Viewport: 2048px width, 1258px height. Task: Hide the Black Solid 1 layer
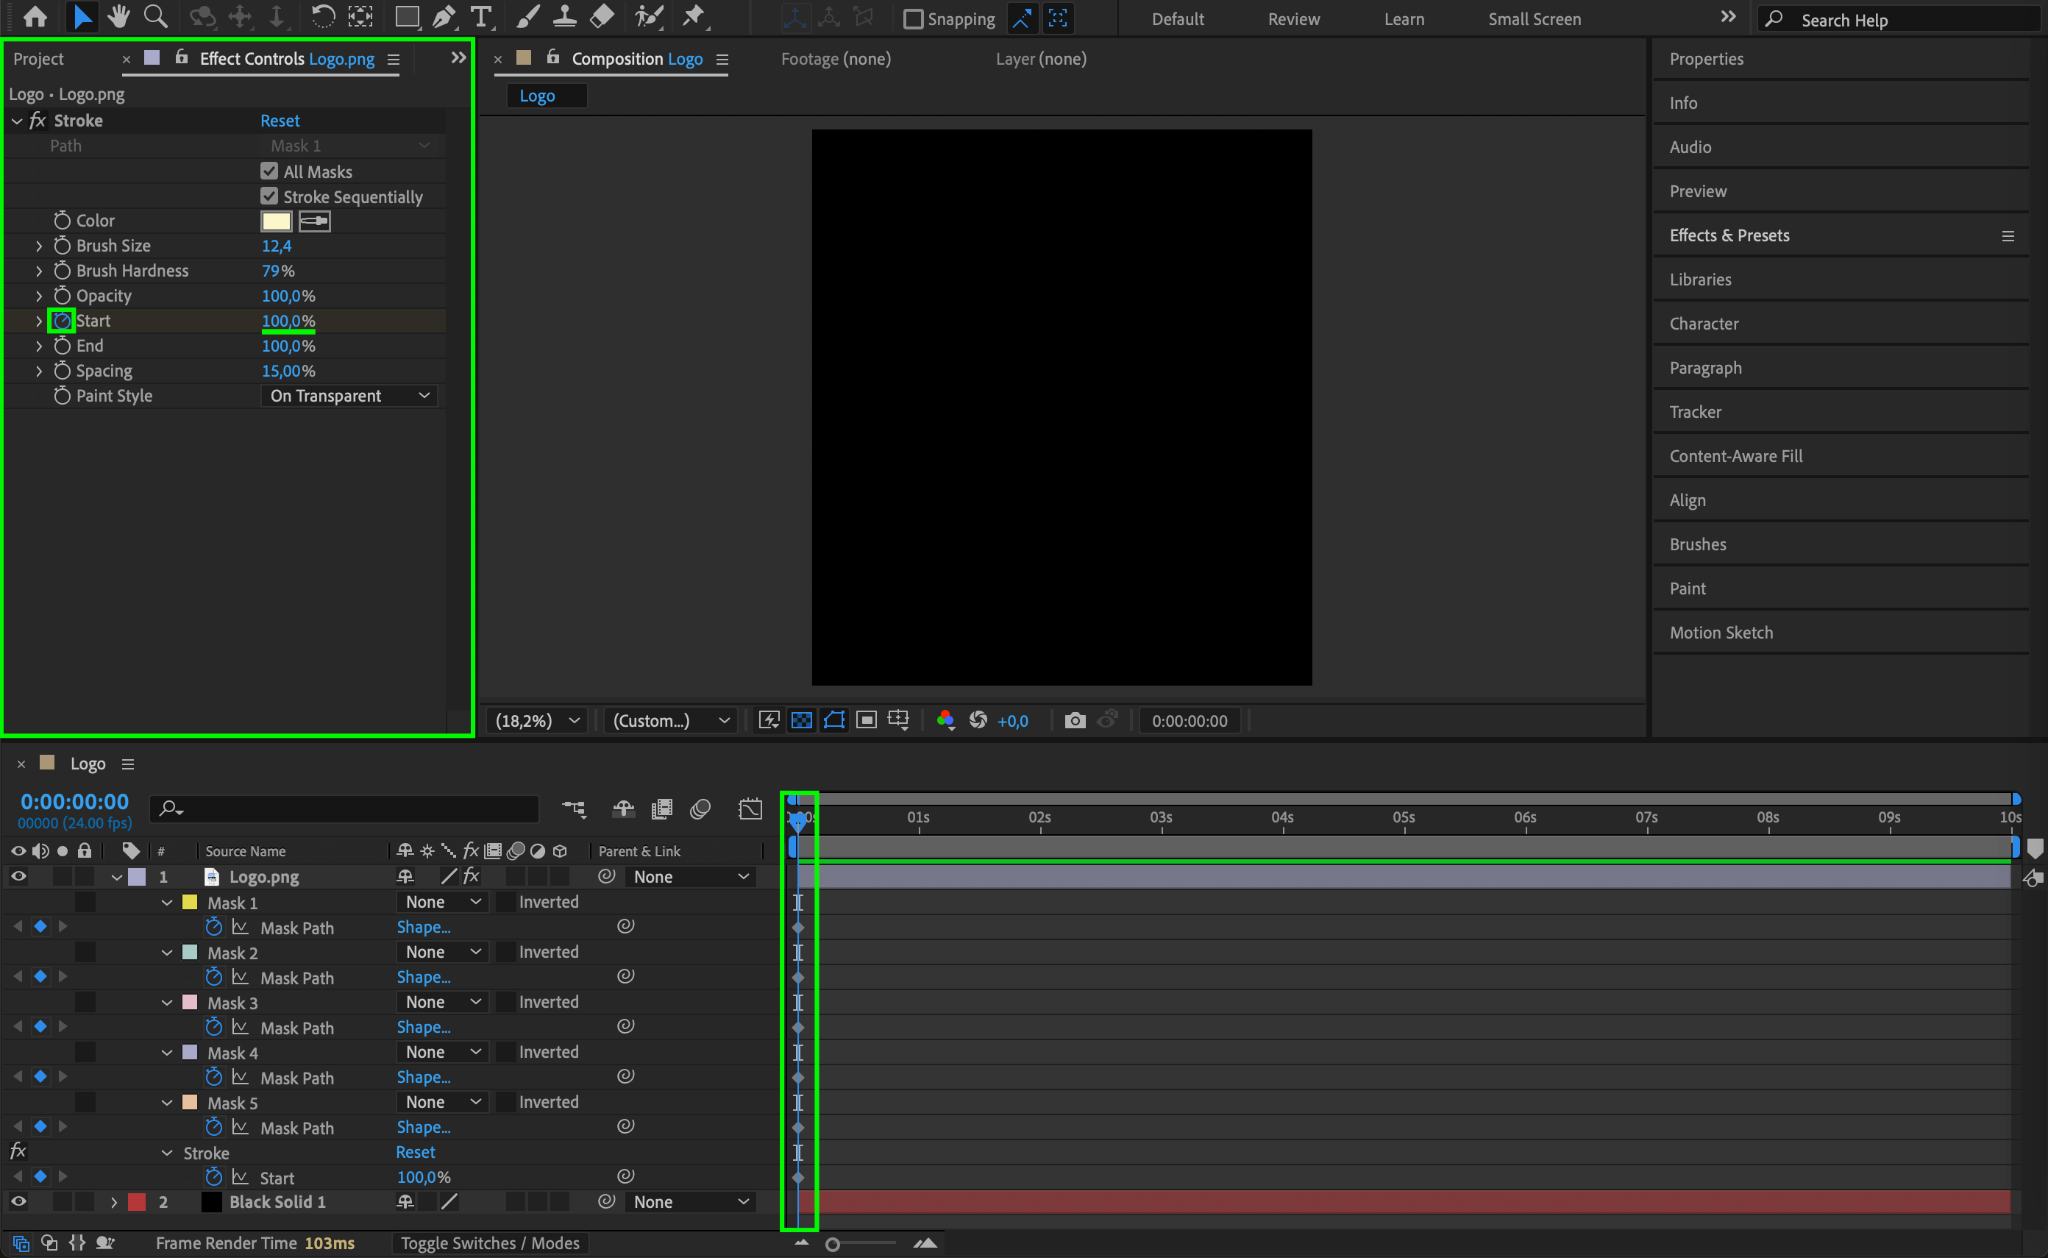pyautogui.click(x=18, y=1202)
